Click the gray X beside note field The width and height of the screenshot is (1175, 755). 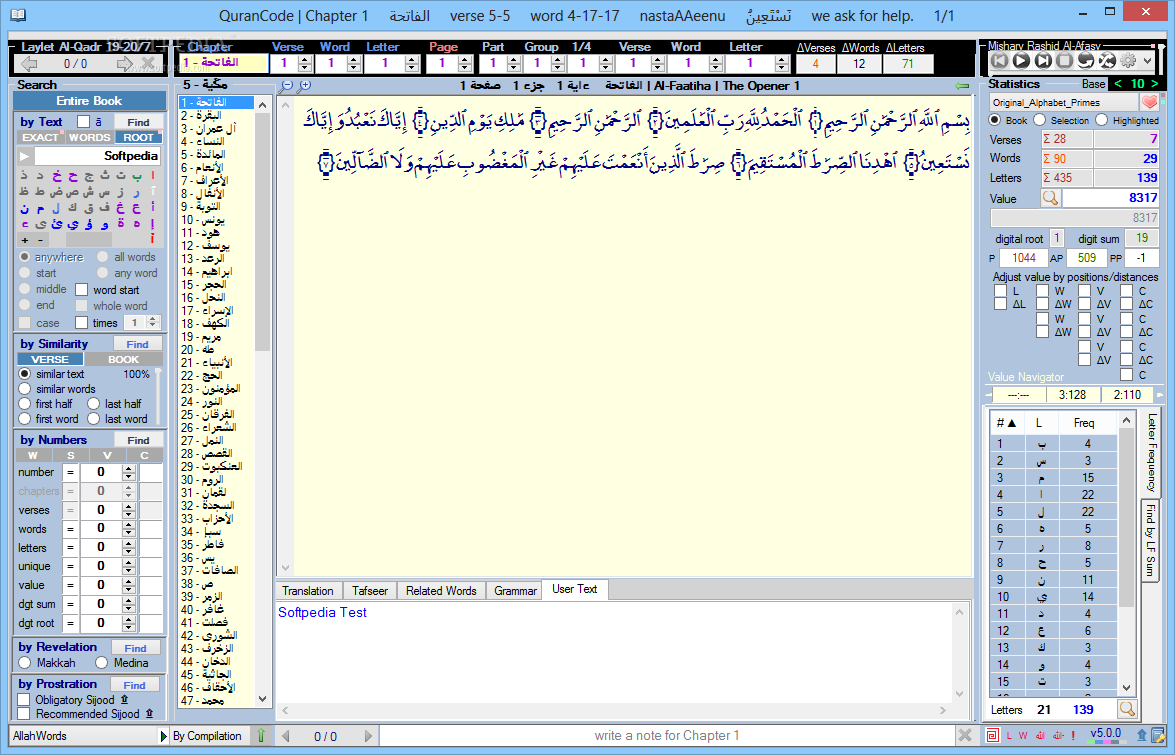[965, 736]
